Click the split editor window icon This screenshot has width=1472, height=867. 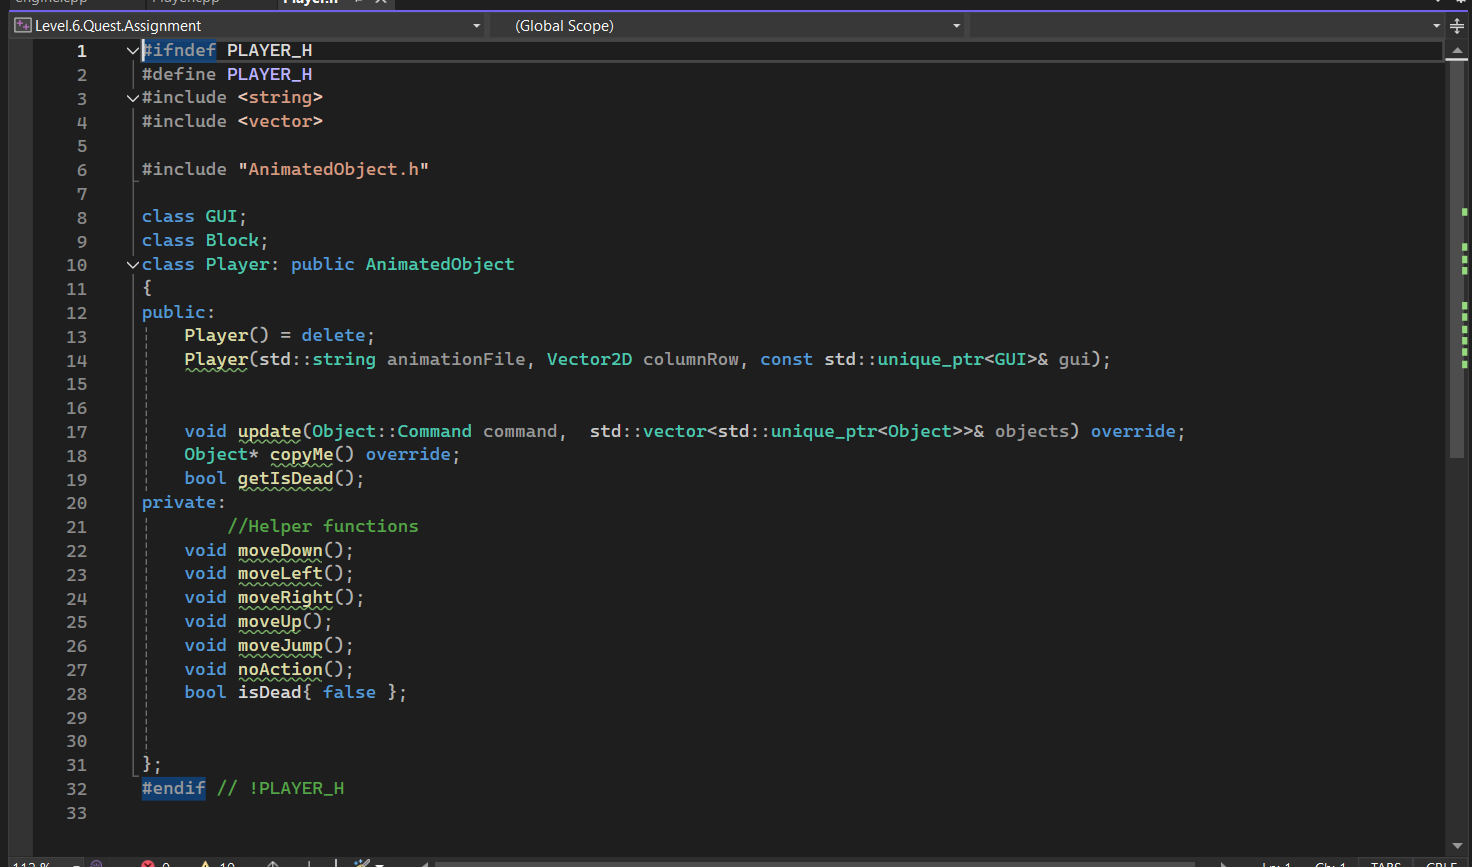pyautogui.click(x=1457, y=26)
